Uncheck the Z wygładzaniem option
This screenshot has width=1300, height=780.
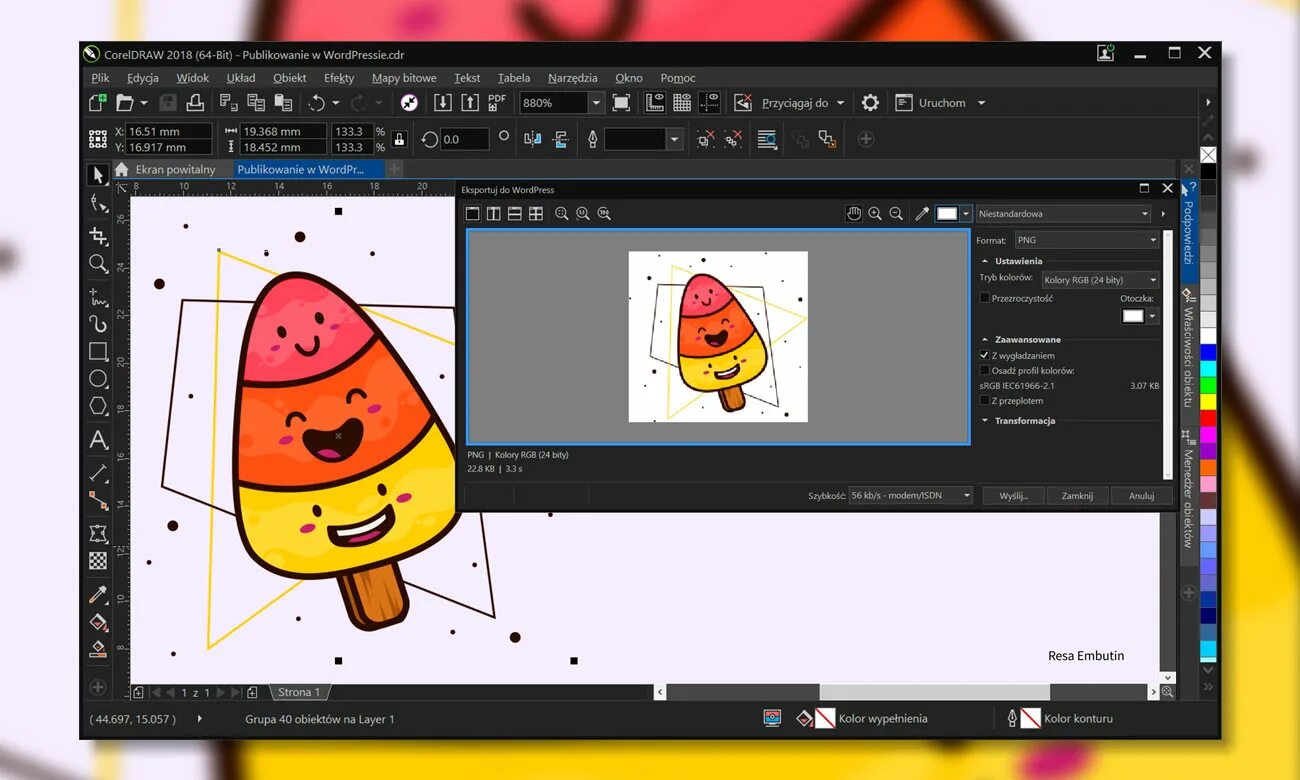[985, 355]
